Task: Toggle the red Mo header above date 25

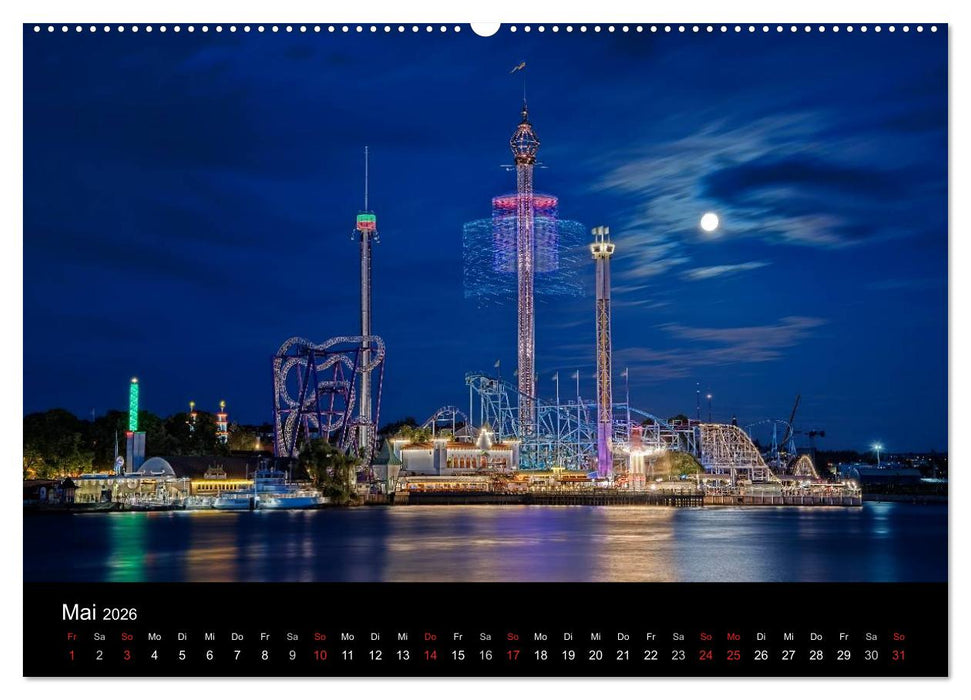Action: (x=735, y=637)
